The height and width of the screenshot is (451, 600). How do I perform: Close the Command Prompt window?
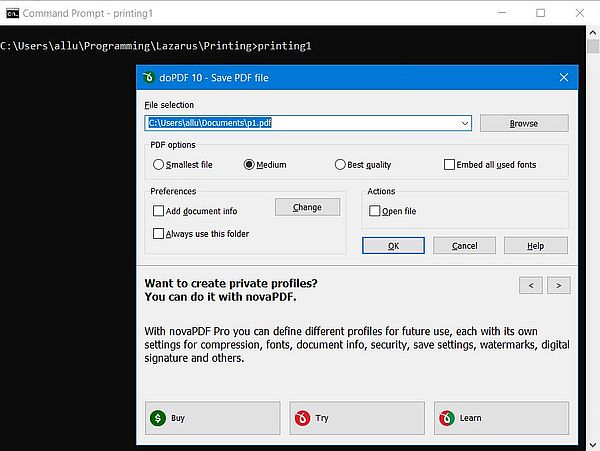click(580, 13)
